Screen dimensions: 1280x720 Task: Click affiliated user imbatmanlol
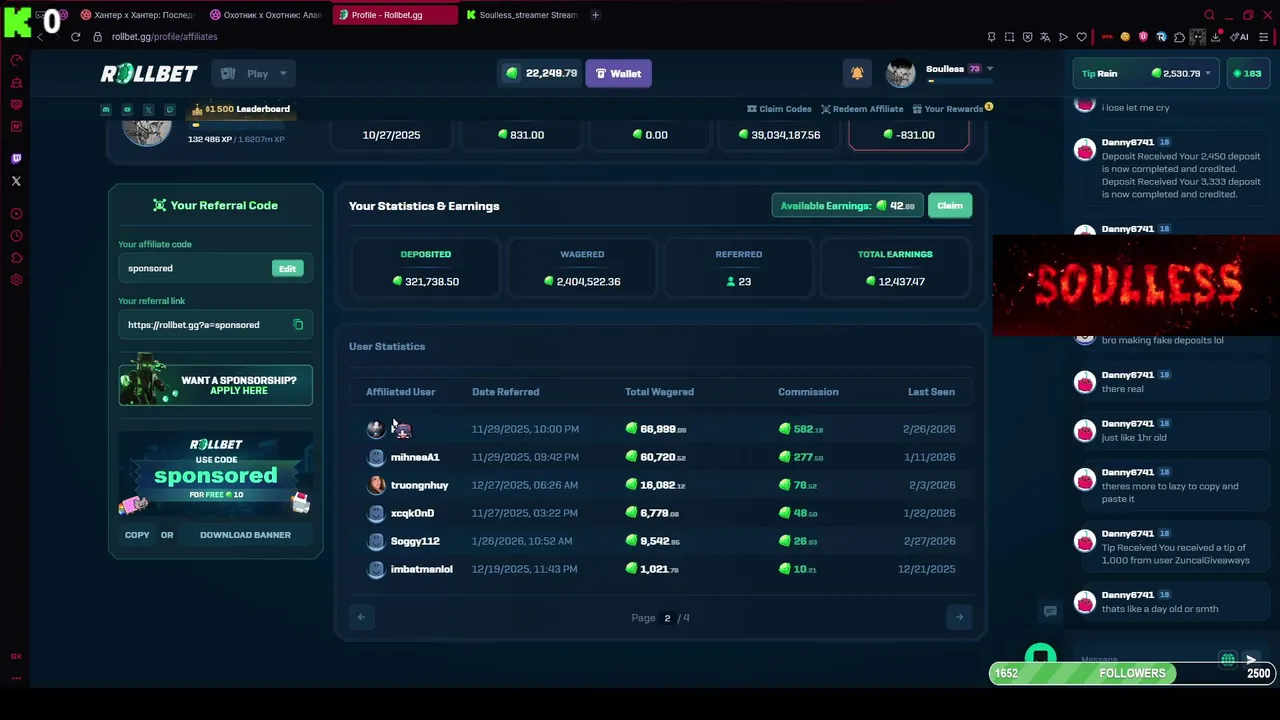point(421,569)
